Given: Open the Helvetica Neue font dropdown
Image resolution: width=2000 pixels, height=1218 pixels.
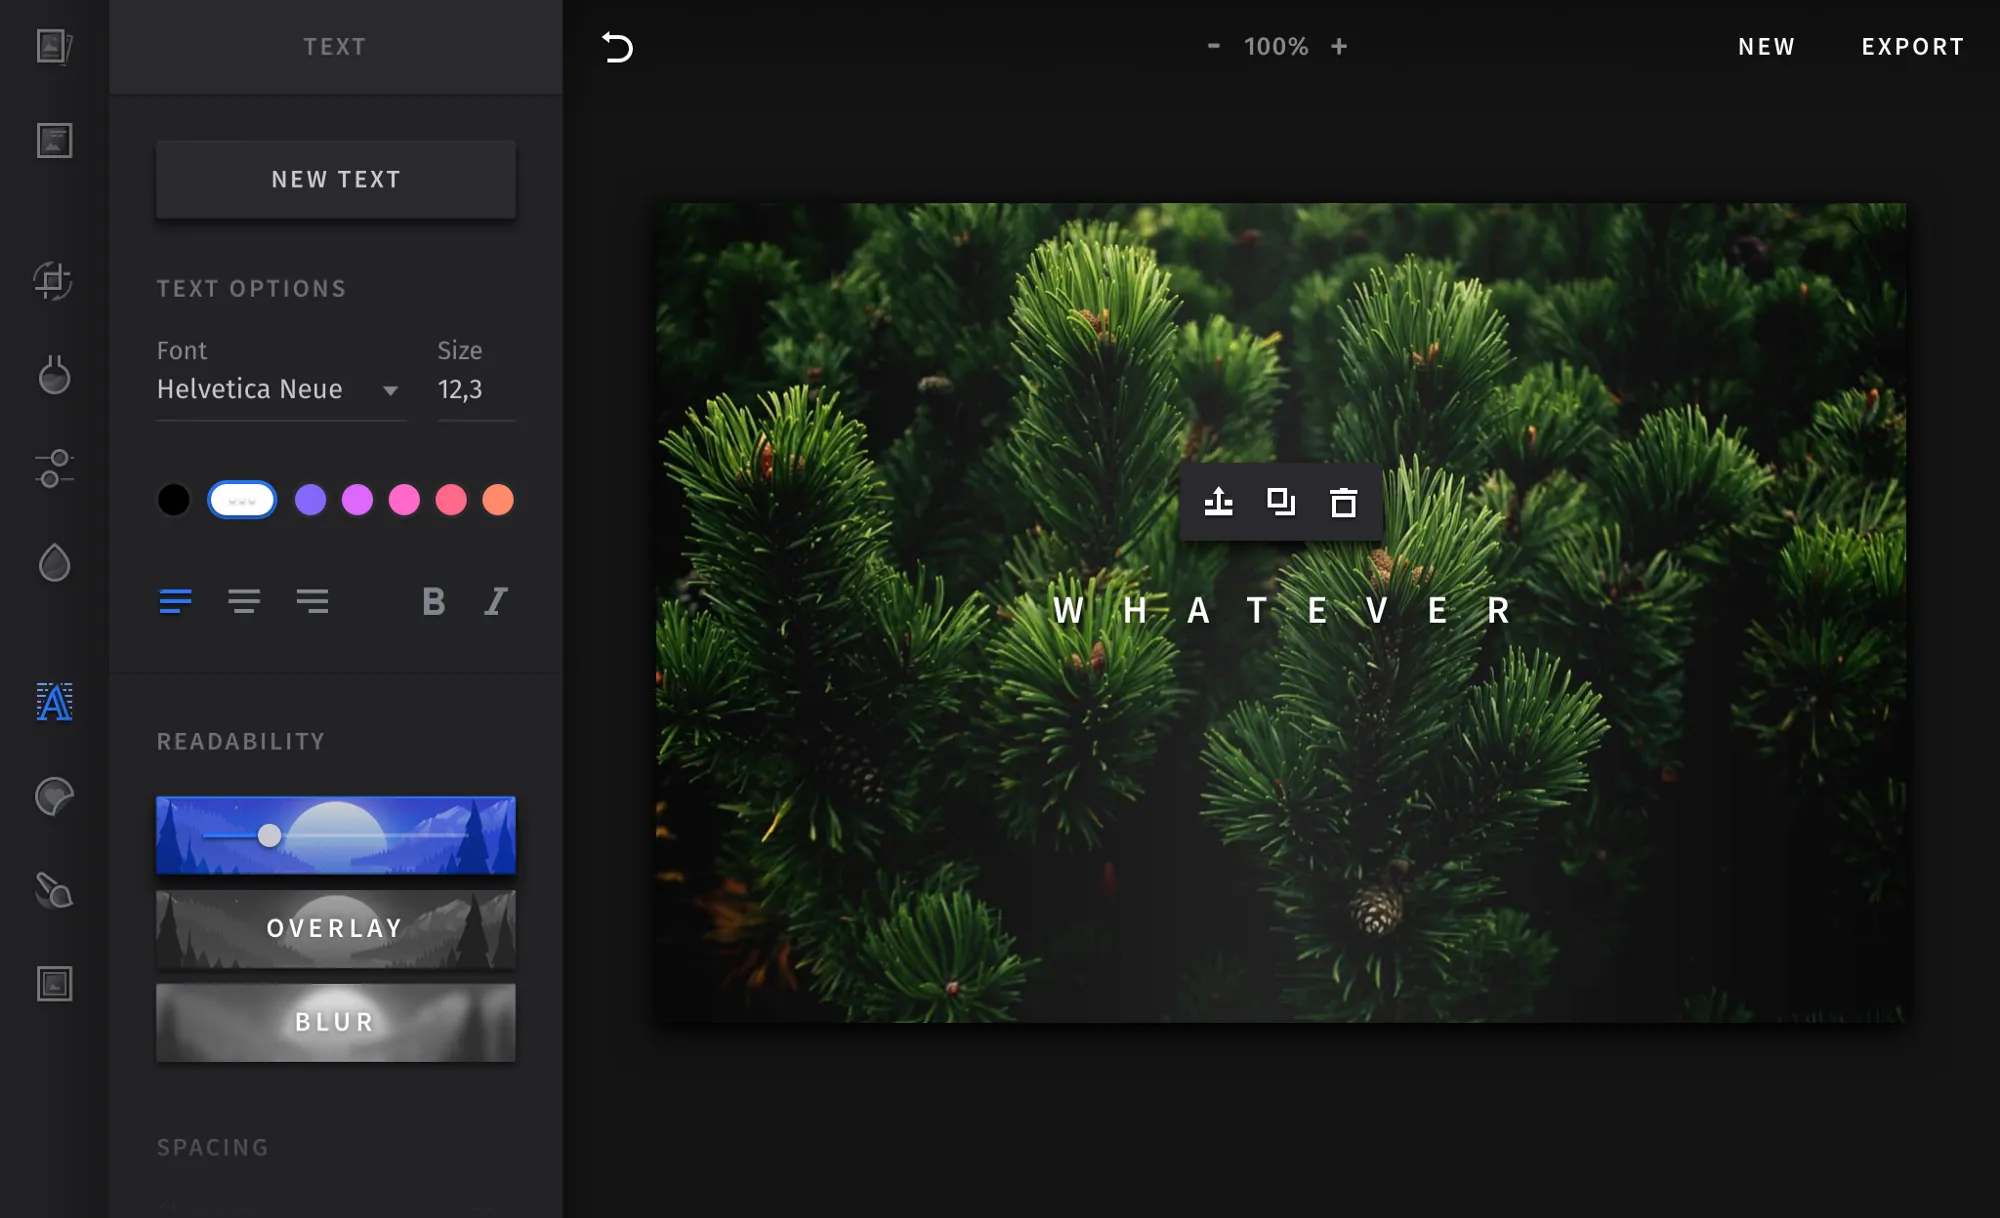Looking at the screenshot, I should pos(280,389).
